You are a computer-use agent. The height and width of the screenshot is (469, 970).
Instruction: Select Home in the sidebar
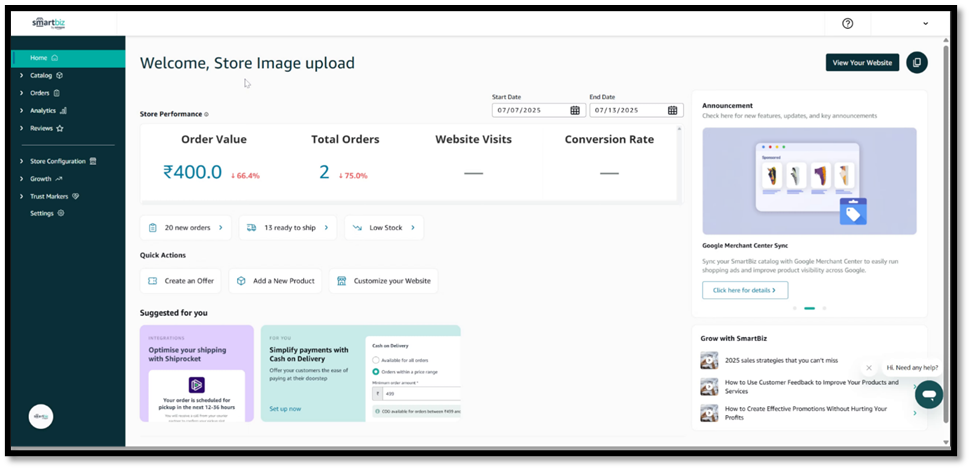pos(39,58)
